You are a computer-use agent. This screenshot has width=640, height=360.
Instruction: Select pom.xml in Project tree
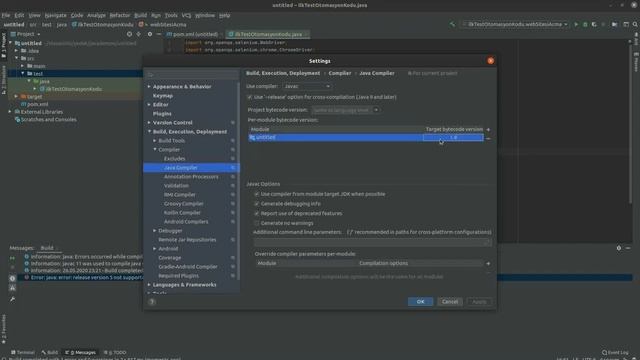pos(38,104)
